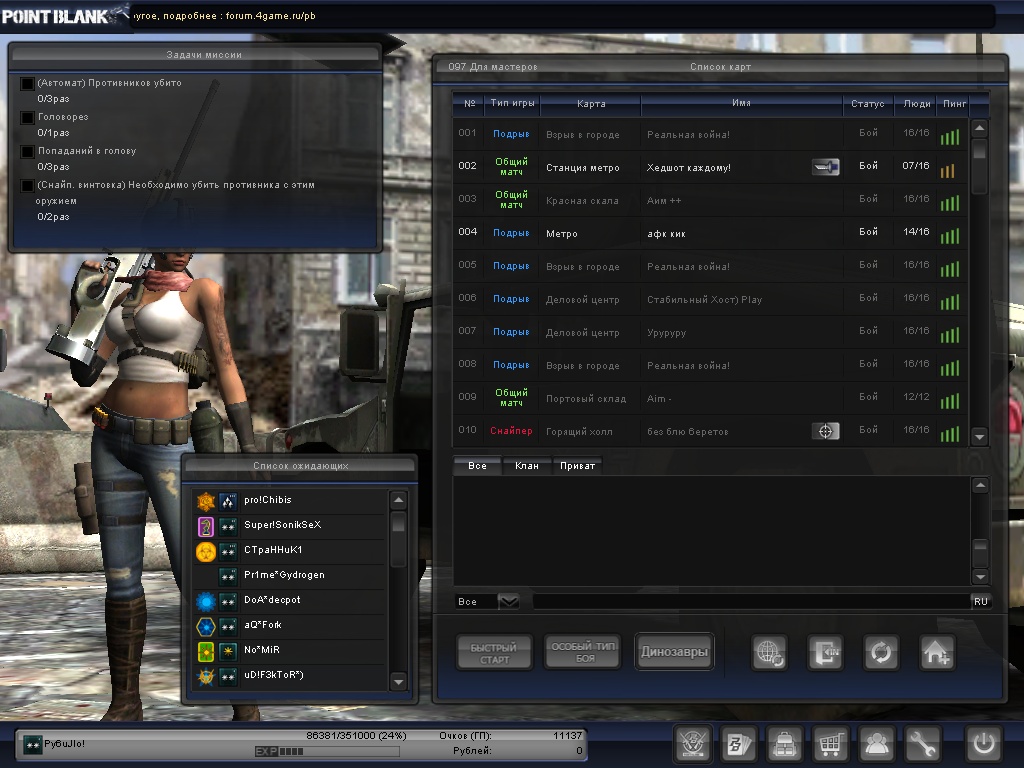
Task: Open the inventory backpack icon
Action: click(784, 744)
